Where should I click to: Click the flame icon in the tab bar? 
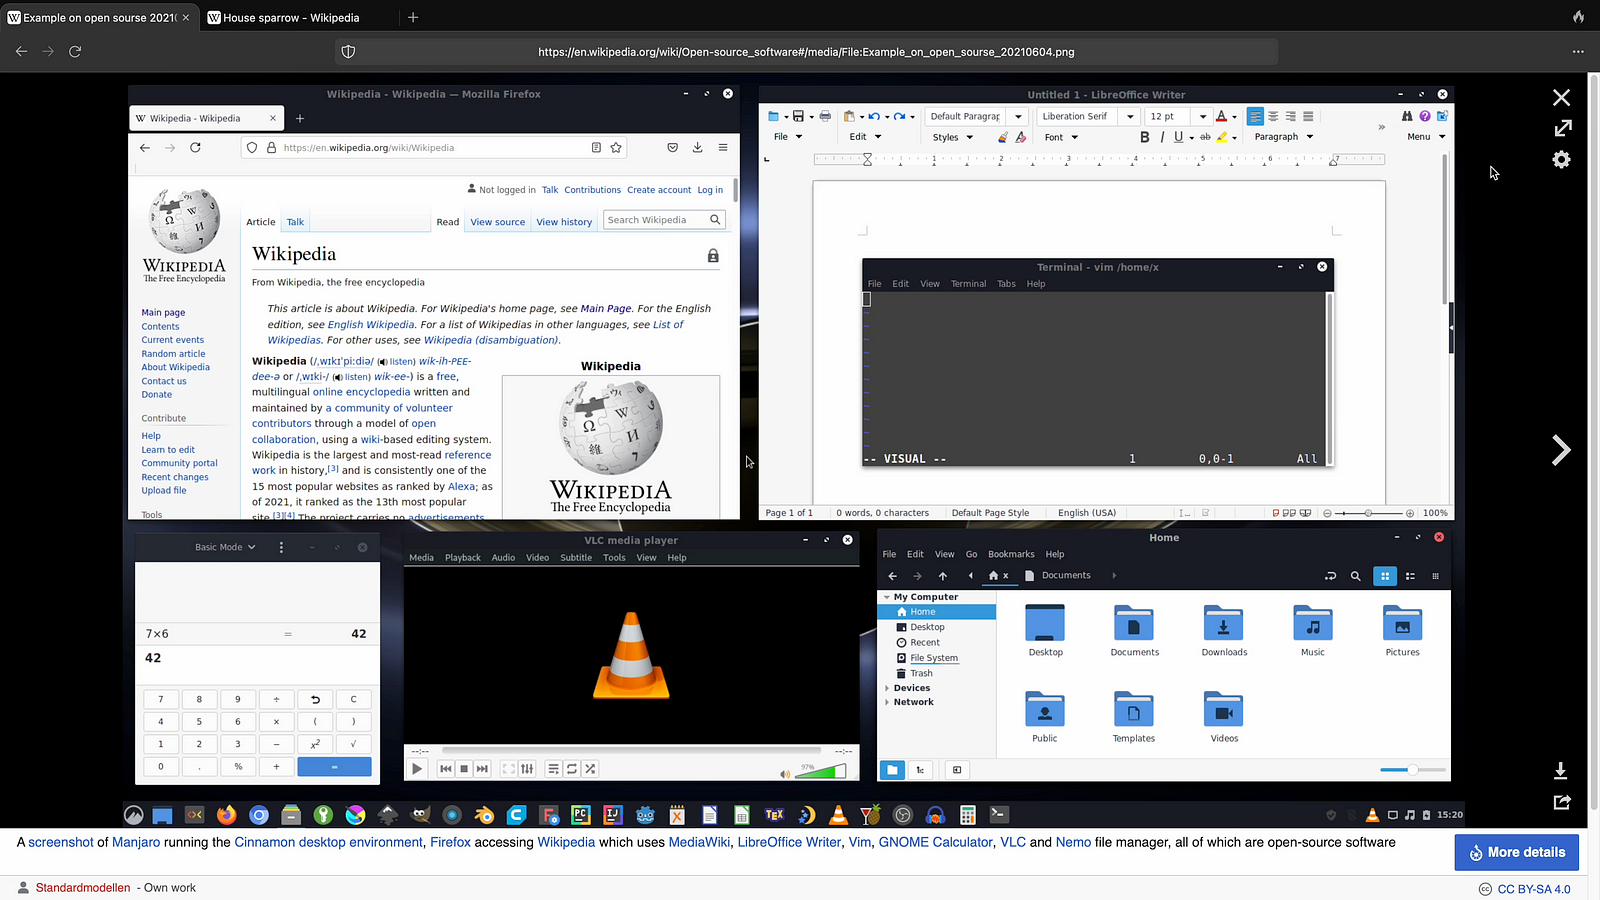(x=1577, y=17)
